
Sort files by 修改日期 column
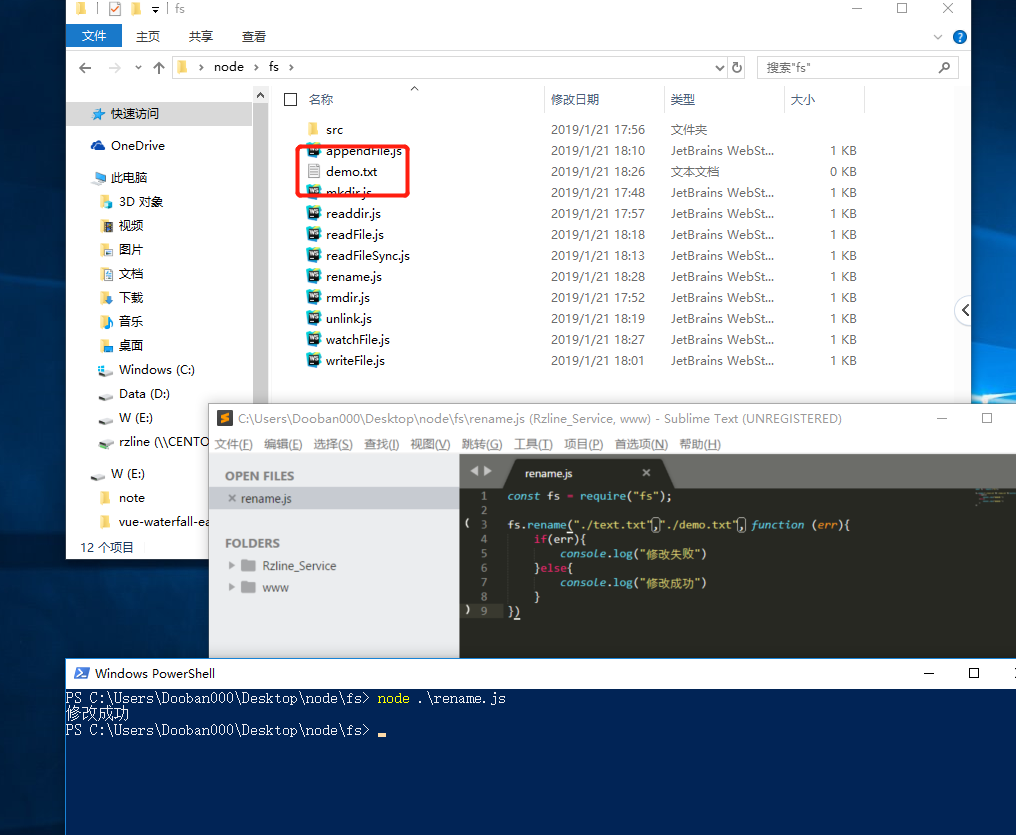575,99
